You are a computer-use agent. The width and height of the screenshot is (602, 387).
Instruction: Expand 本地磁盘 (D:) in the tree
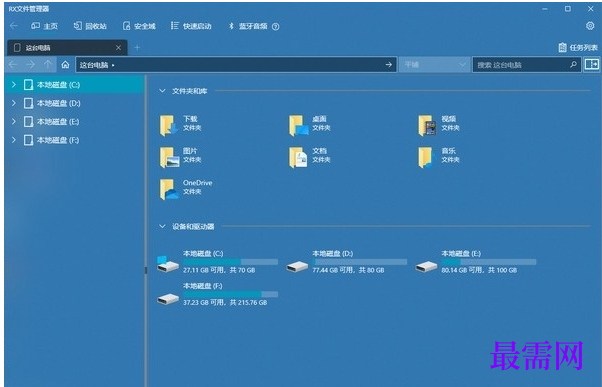[x=14, y=103]
